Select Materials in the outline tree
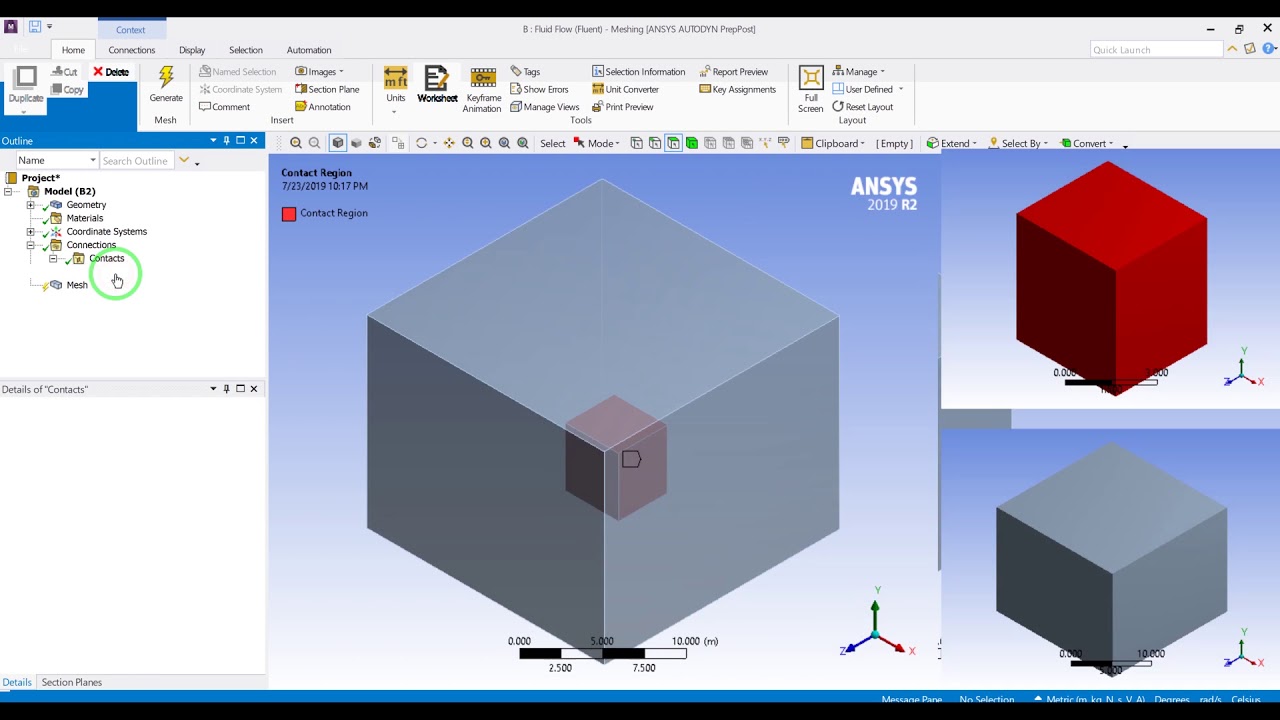 [x=84, y=218]
